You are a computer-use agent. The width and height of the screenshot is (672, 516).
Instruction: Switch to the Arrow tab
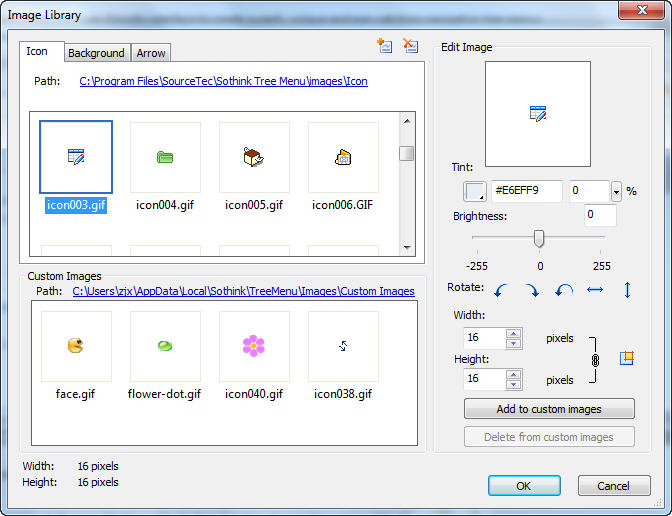pyautogui.click(x=151, y=53)
